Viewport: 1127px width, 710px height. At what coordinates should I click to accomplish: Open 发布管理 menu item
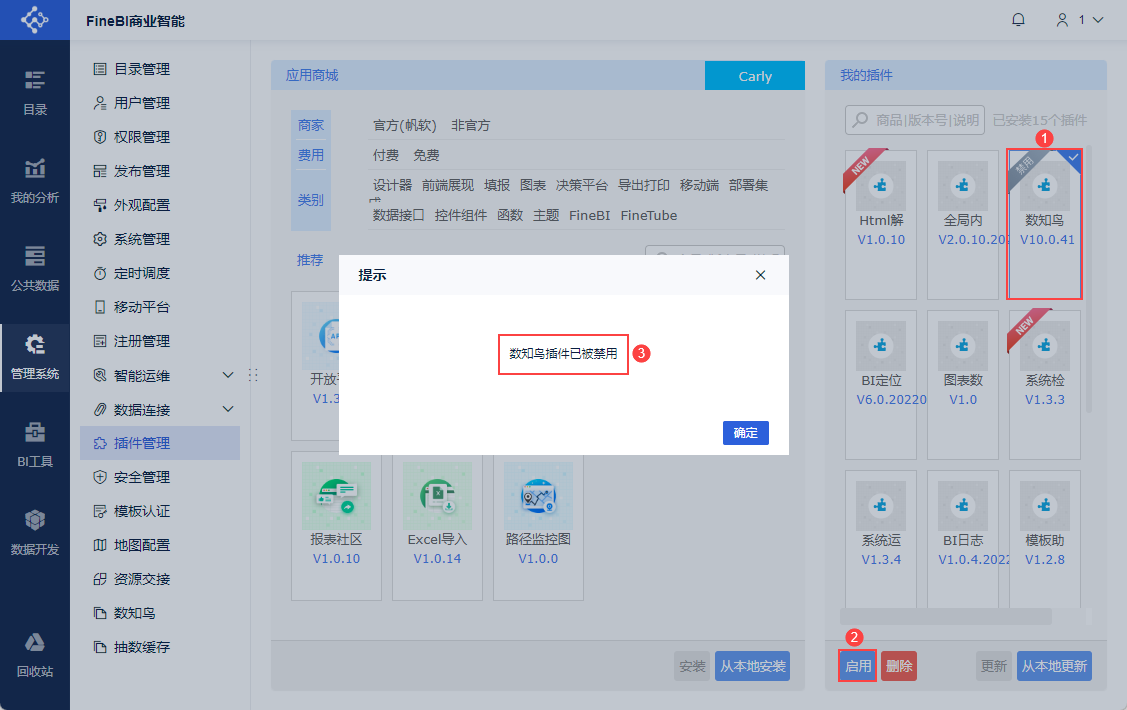(160, 171)
